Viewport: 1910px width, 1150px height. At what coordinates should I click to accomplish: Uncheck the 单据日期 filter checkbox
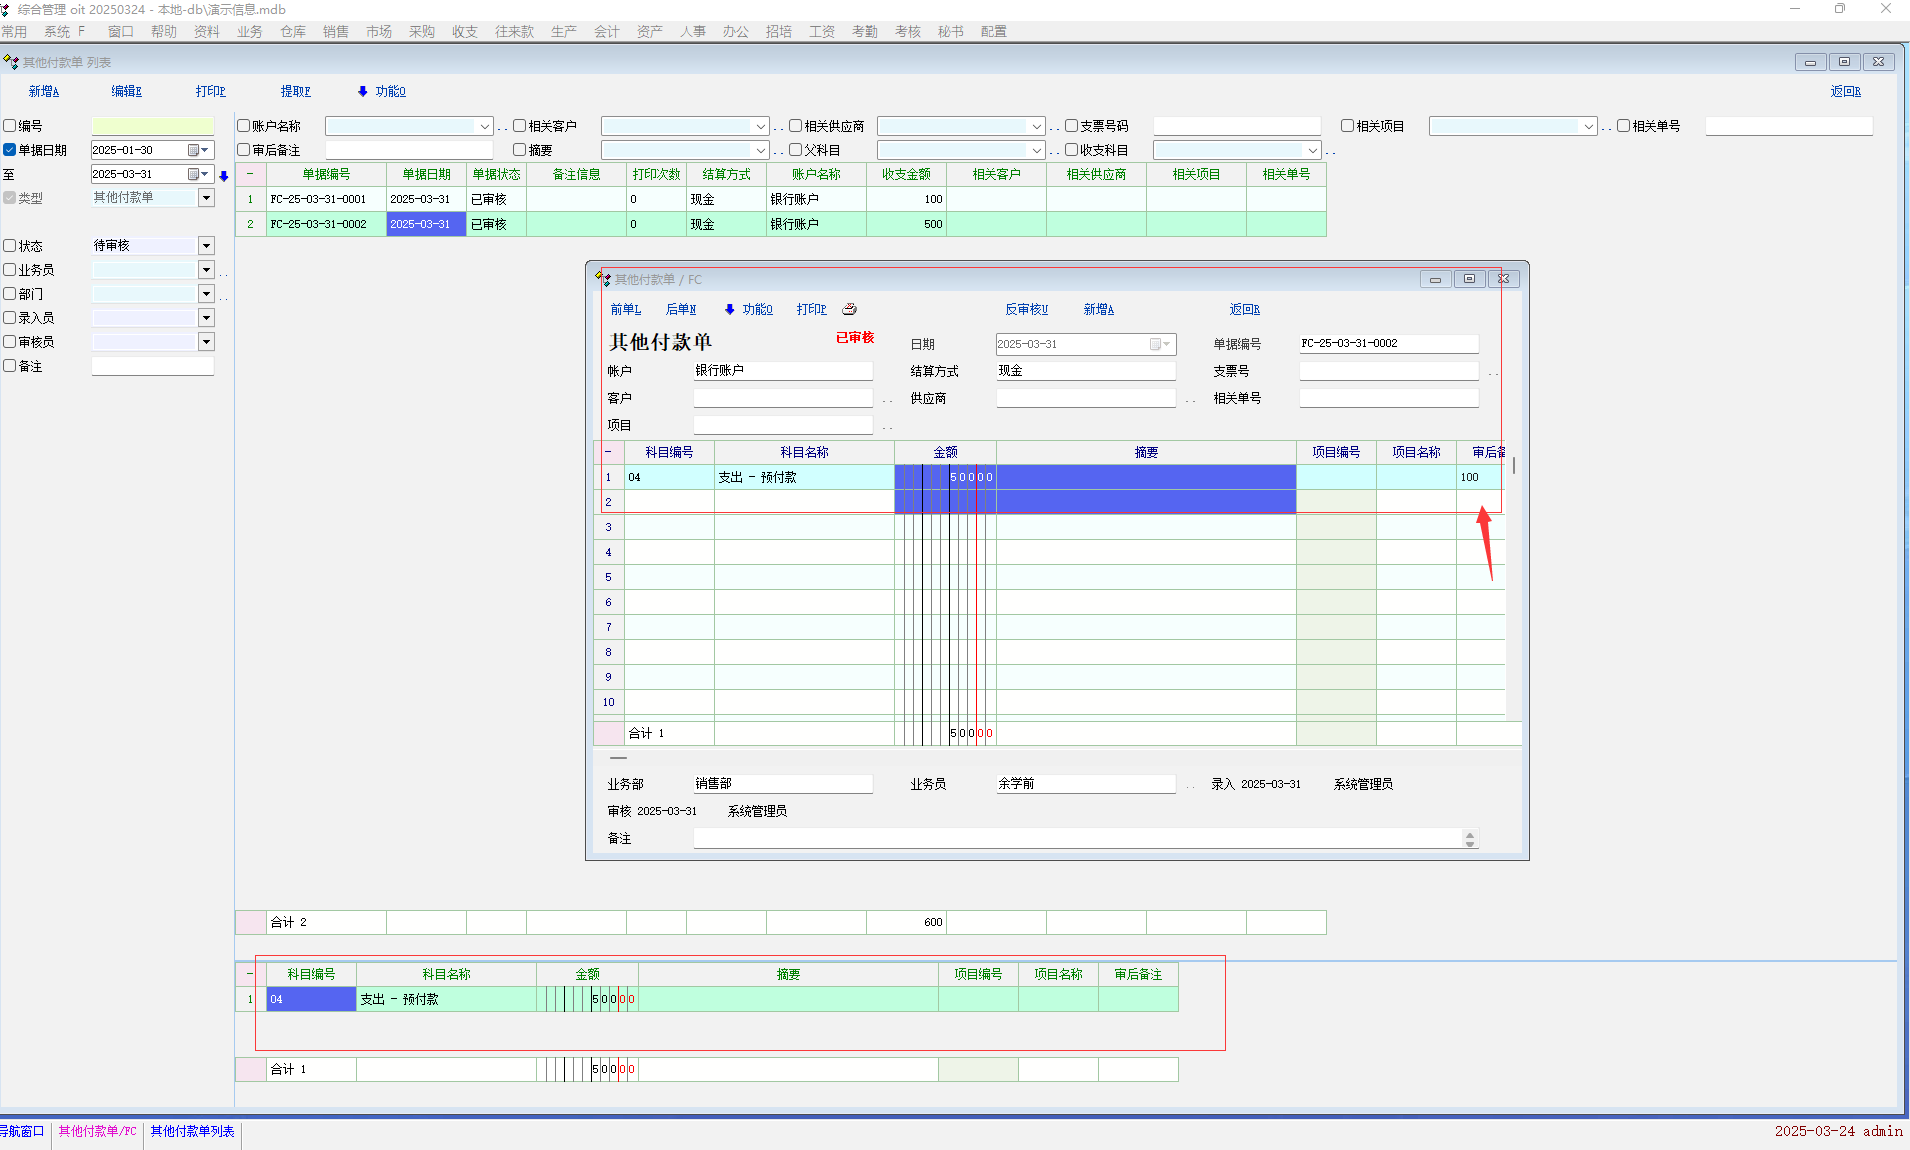point(10,150)
